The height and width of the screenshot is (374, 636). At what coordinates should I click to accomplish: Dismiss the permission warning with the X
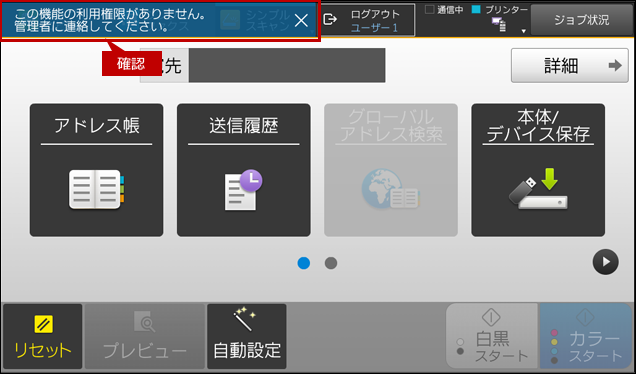point(301,20)
